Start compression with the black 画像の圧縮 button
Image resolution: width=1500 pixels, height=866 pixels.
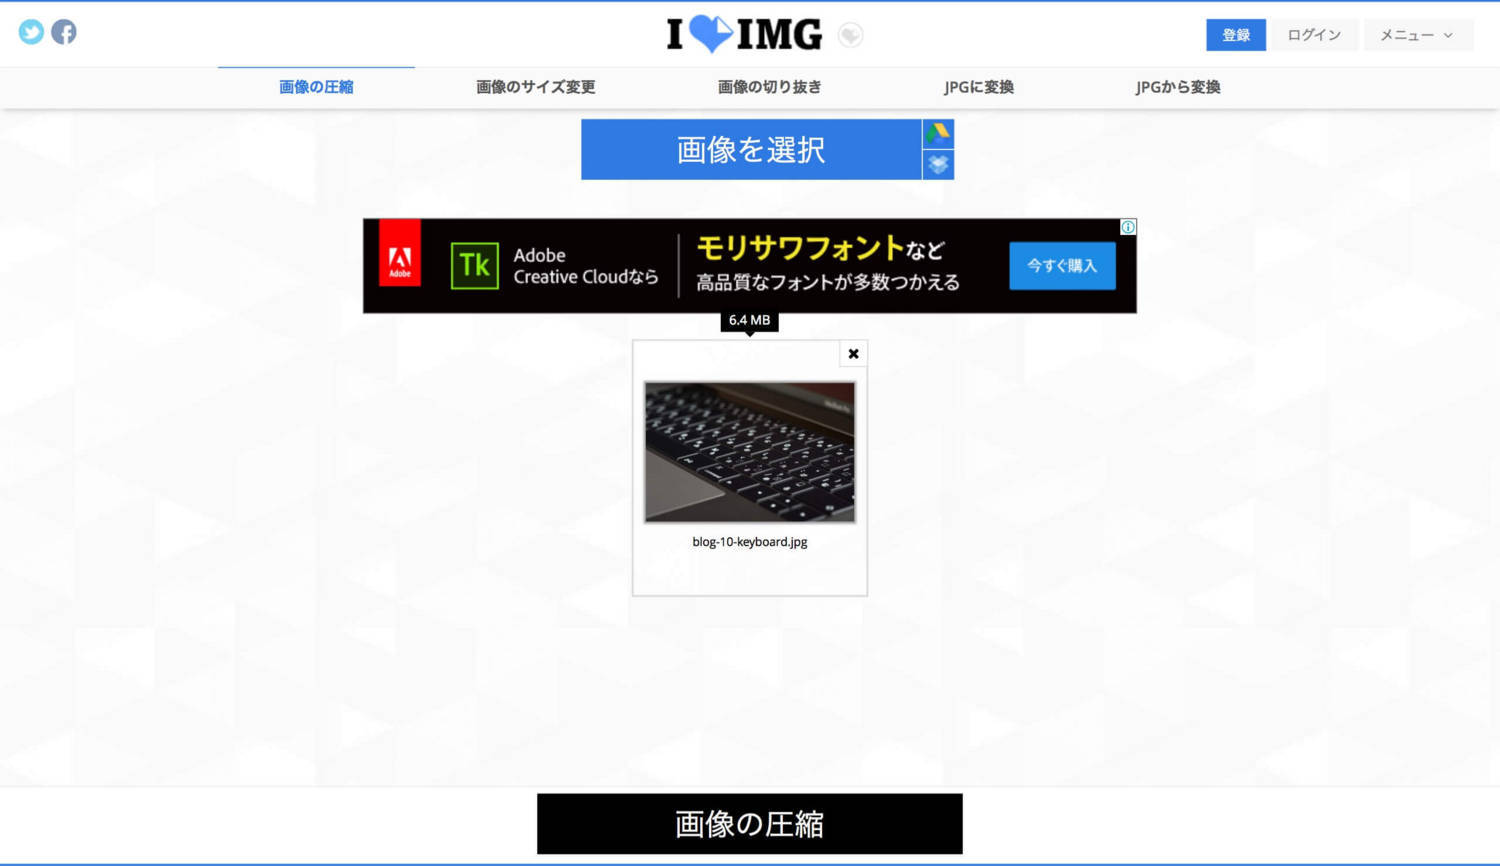pos(750,824)
